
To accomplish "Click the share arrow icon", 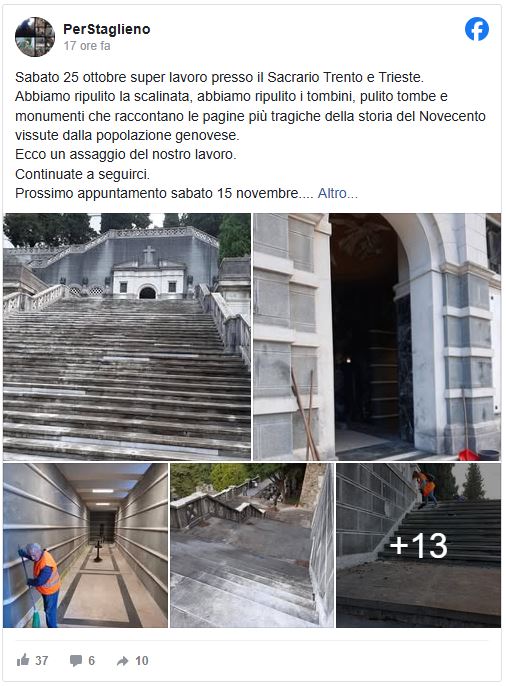I will [x=123, y=661].
